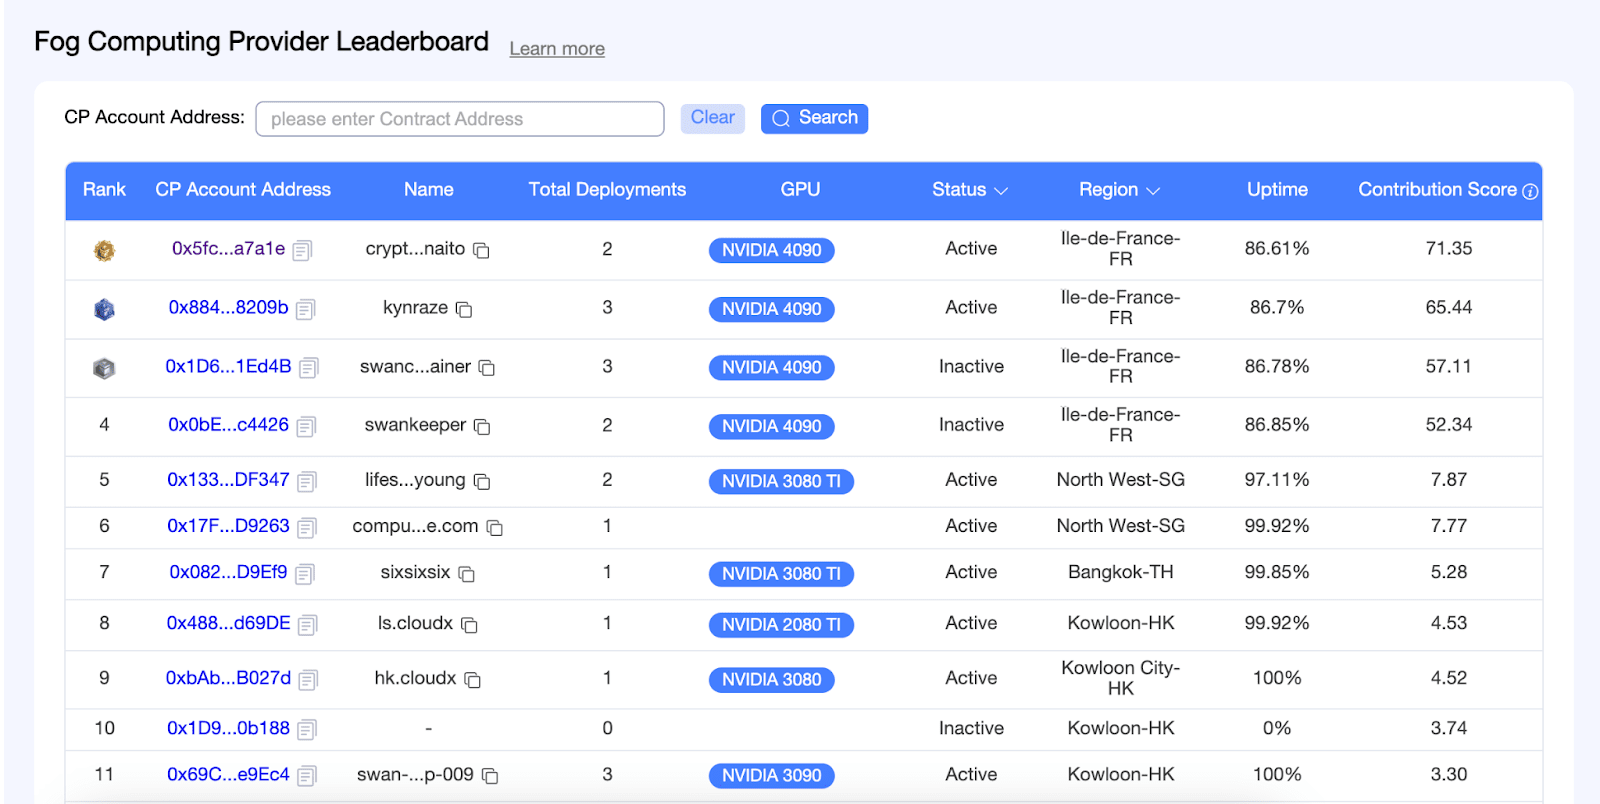1600x804 pixels.
Task: Copy the name sixsixsix
Action: (x=467, y=574)
